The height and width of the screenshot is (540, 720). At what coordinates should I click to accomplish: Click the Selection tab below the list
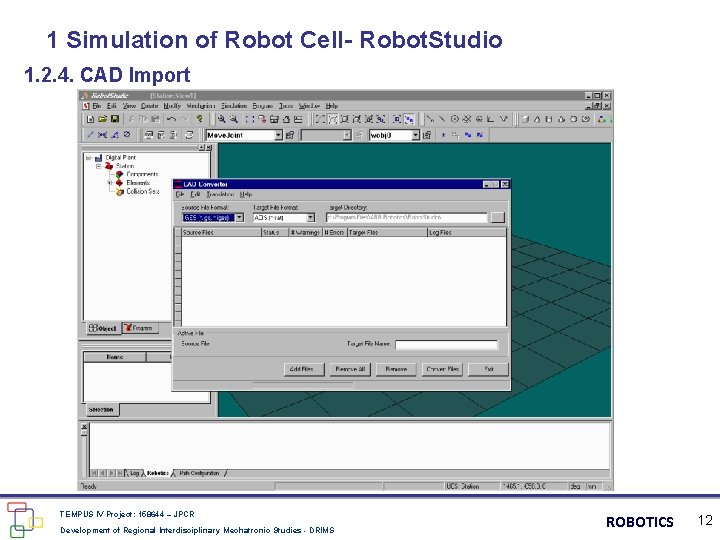click(101, 410)
